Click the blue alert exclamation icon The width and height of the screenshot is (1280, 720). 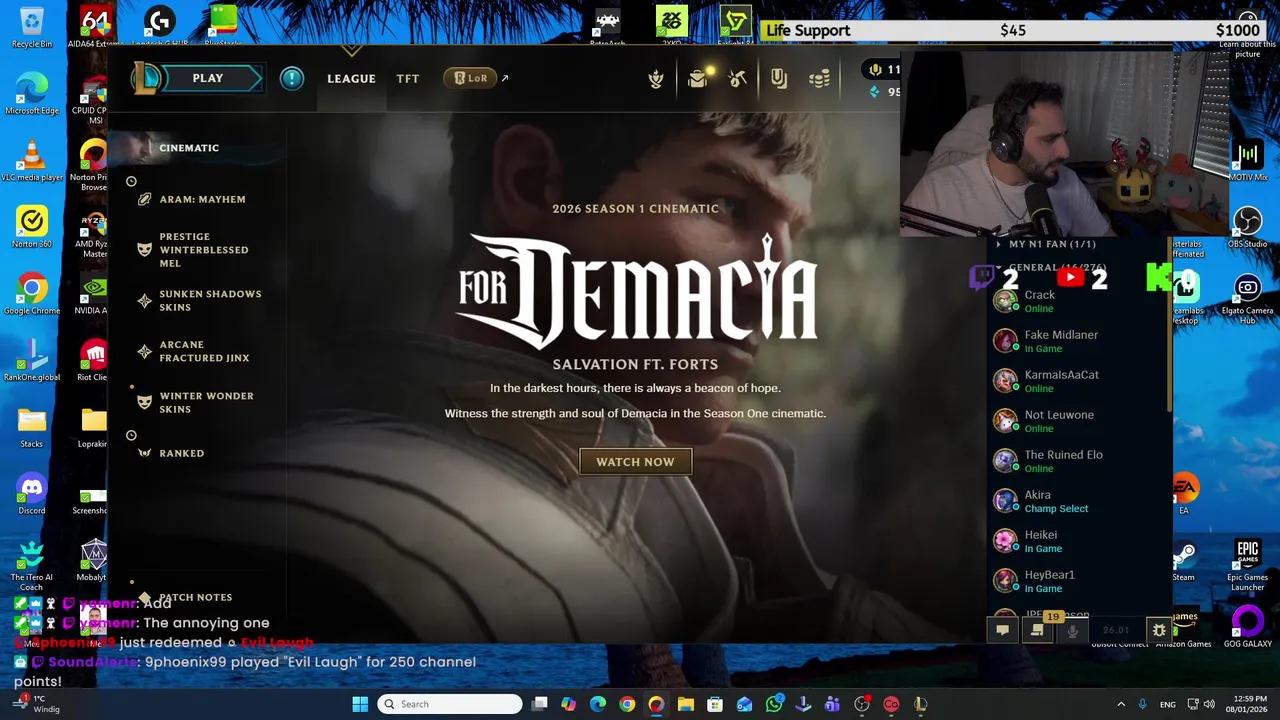[x=292, y=78]
